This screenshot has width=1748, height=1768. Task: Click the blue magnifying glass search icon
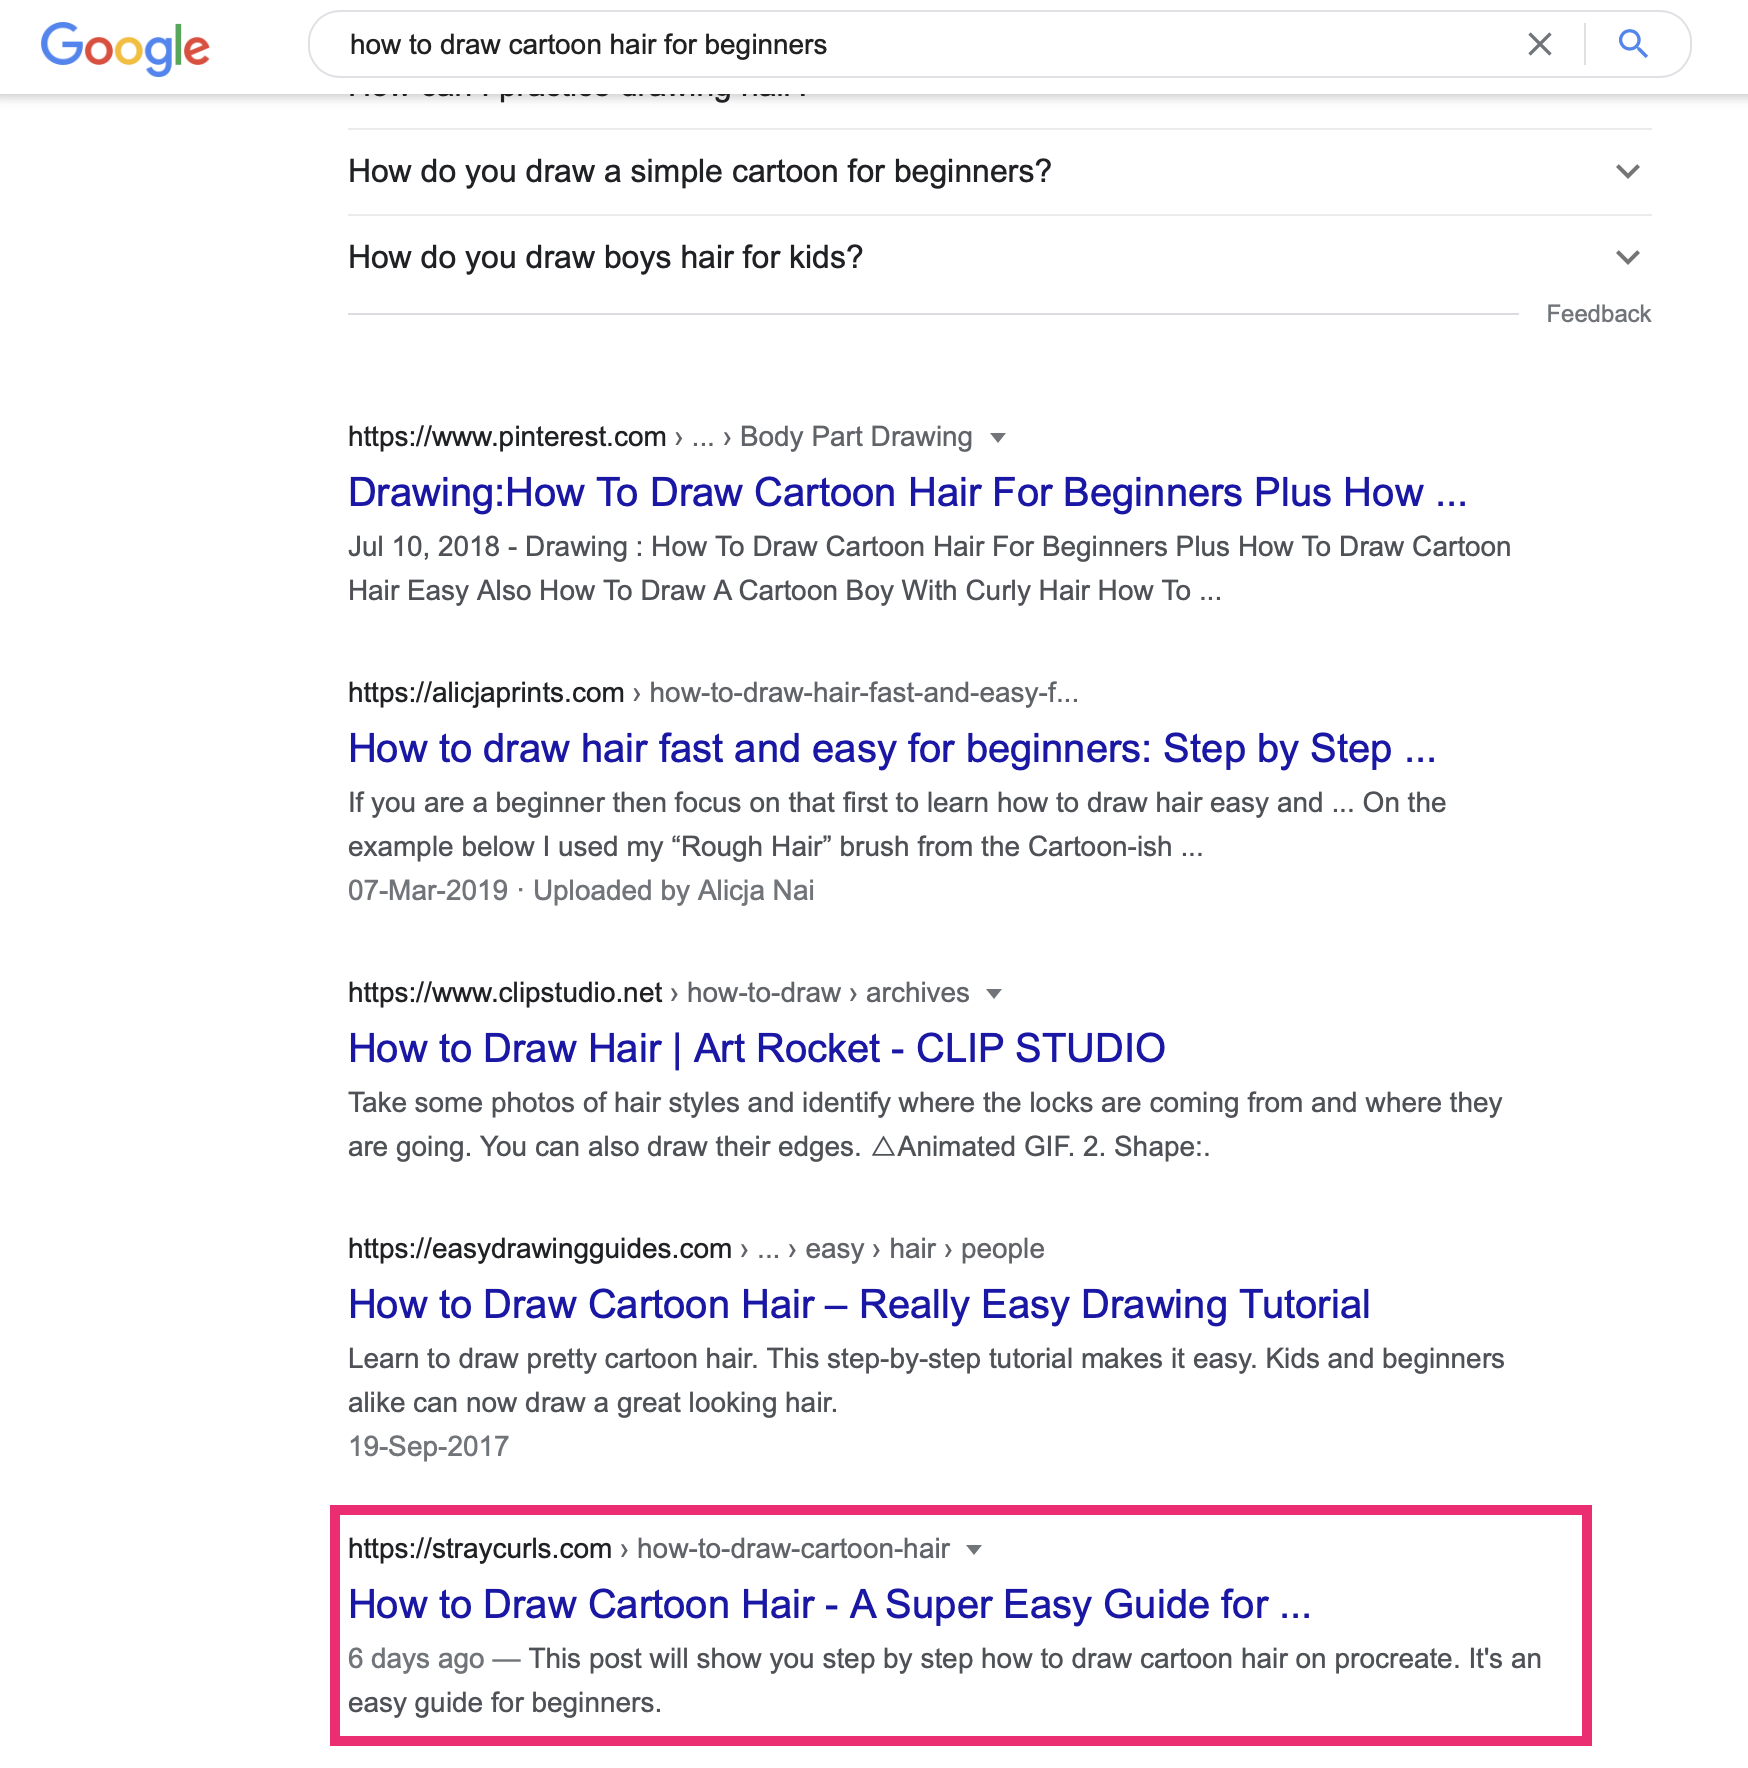click(x=1633, y=44)
